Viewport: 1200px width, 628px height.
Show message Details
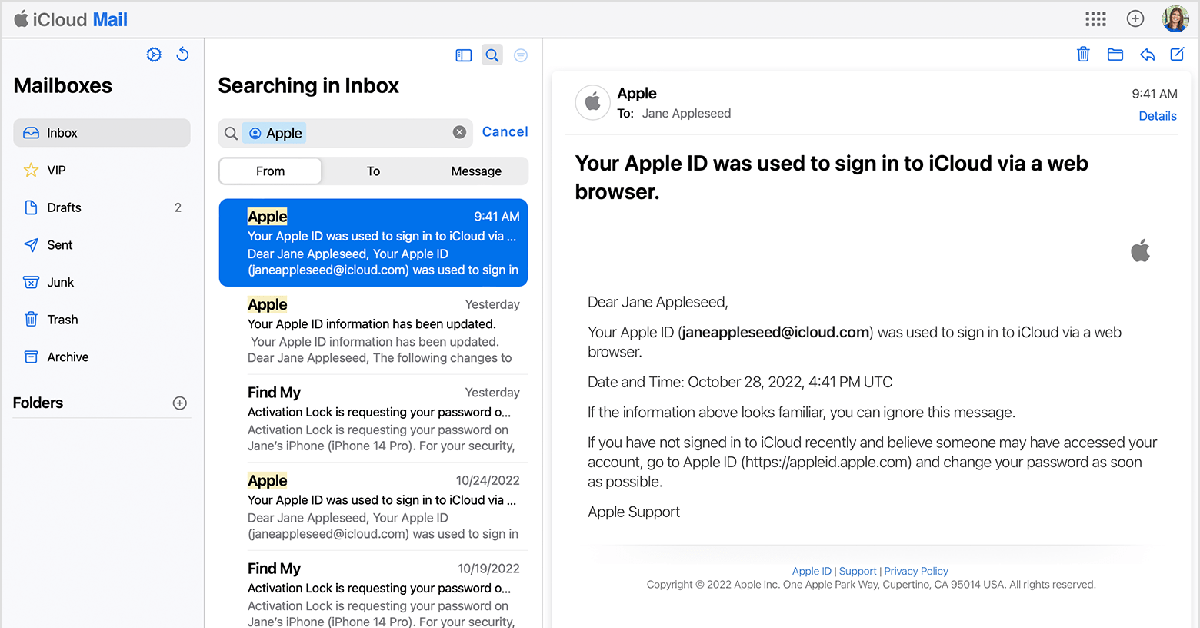(x=1157, y=116)
